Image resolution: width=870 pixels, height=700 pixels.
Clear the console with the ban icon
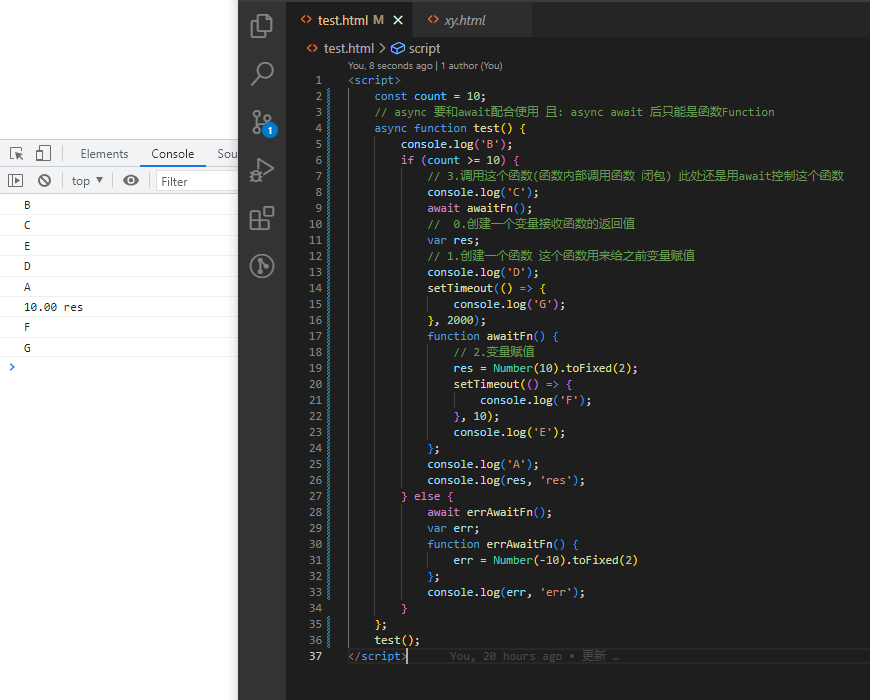[x=44, y=181]
